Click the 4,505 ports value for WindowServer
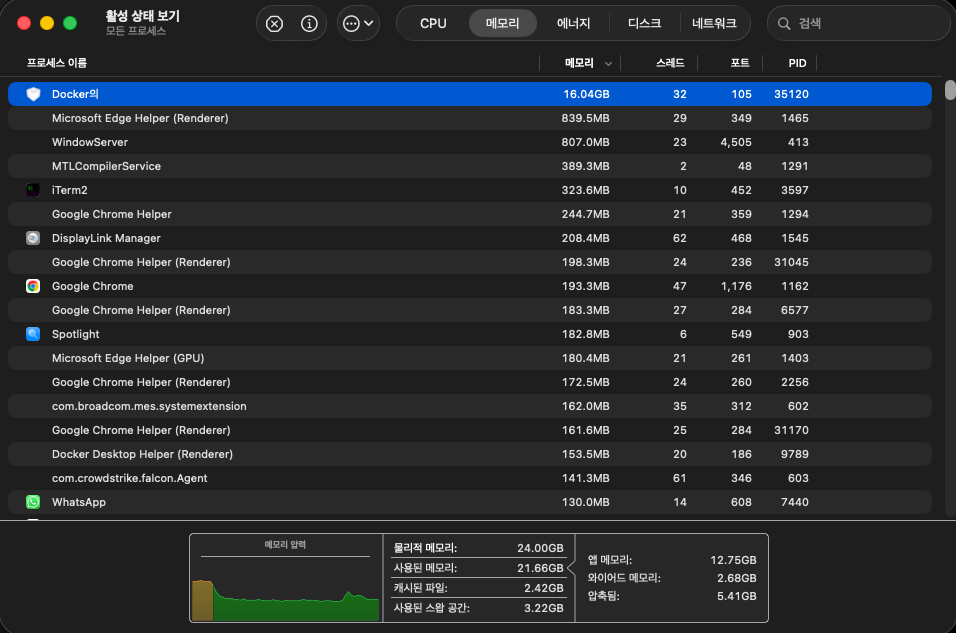This screenshot has width=956, height=633. click(736, 142)
